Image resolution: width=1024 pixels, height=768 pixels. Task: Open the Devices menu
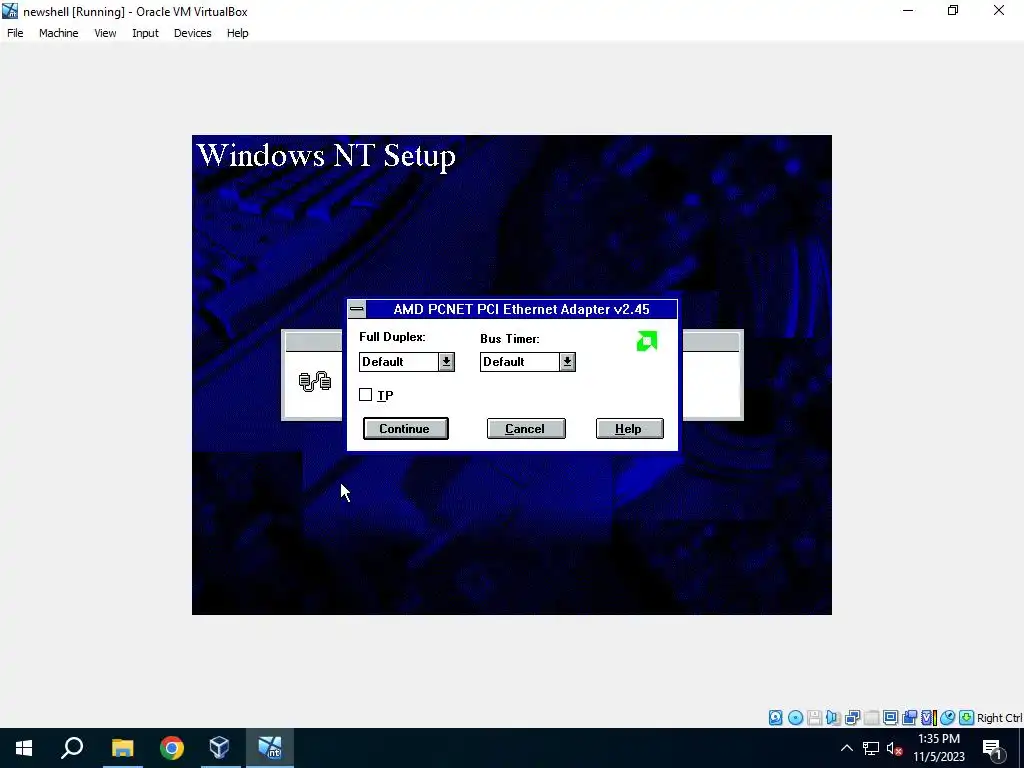pos(193,33)
